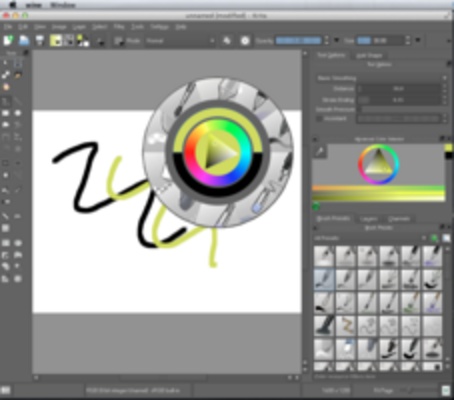Click the blue Open document toolbar icon
This screenshot has height=400, width=454.
(24, 41)
